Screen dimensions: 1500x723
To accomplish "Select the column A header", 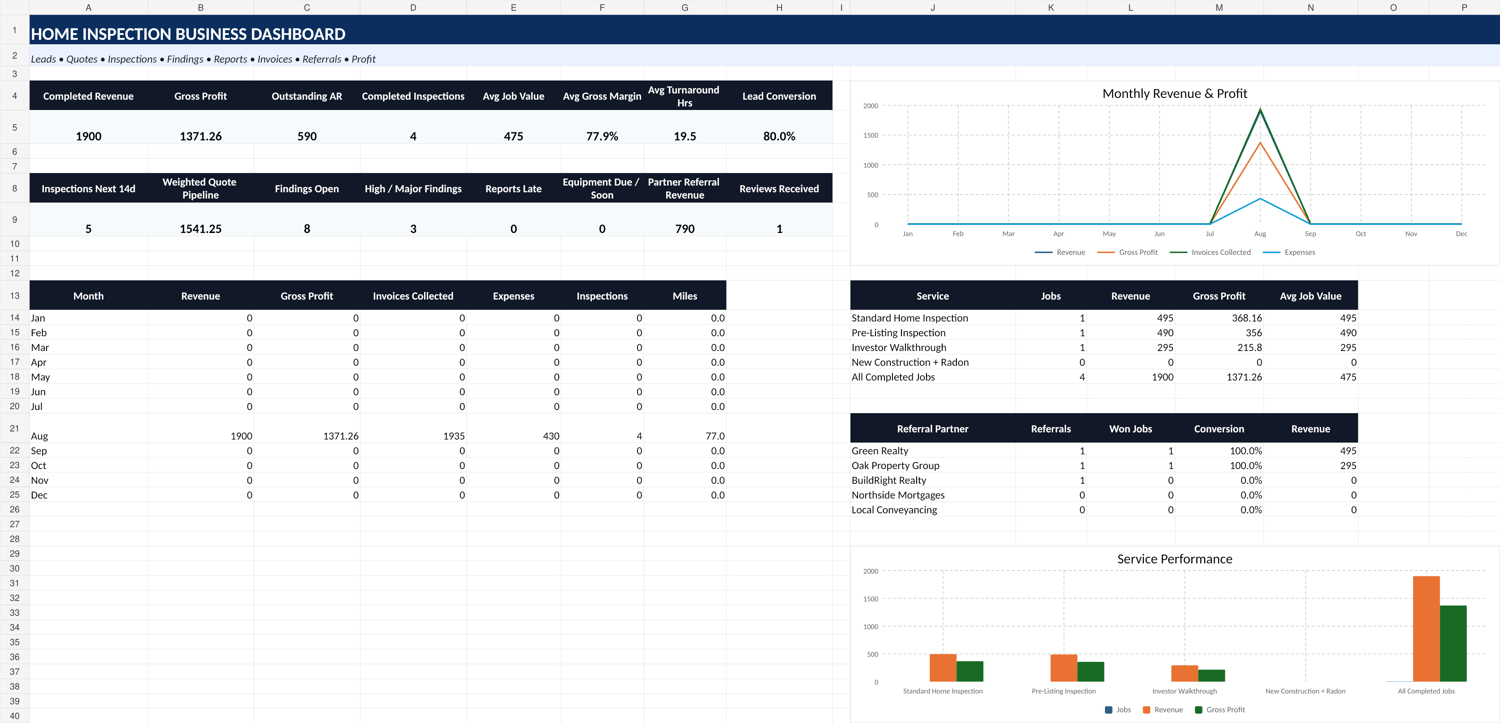I will (88, 7).
